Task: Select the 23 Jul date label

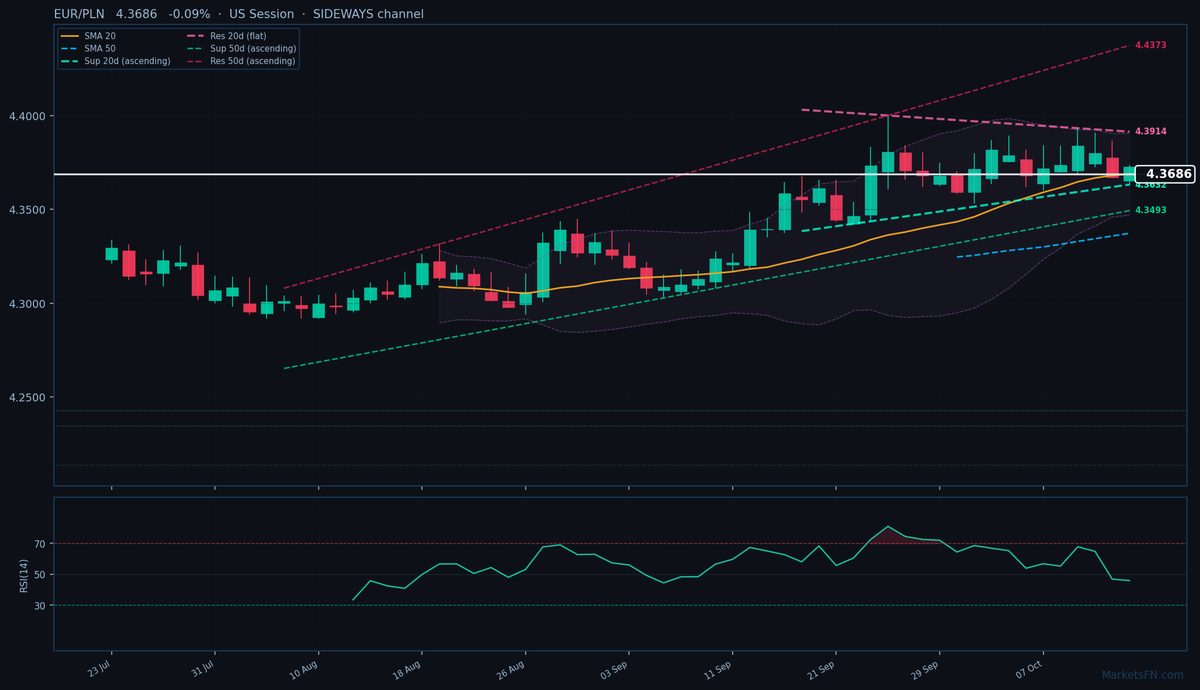Action: click(99, 669)
